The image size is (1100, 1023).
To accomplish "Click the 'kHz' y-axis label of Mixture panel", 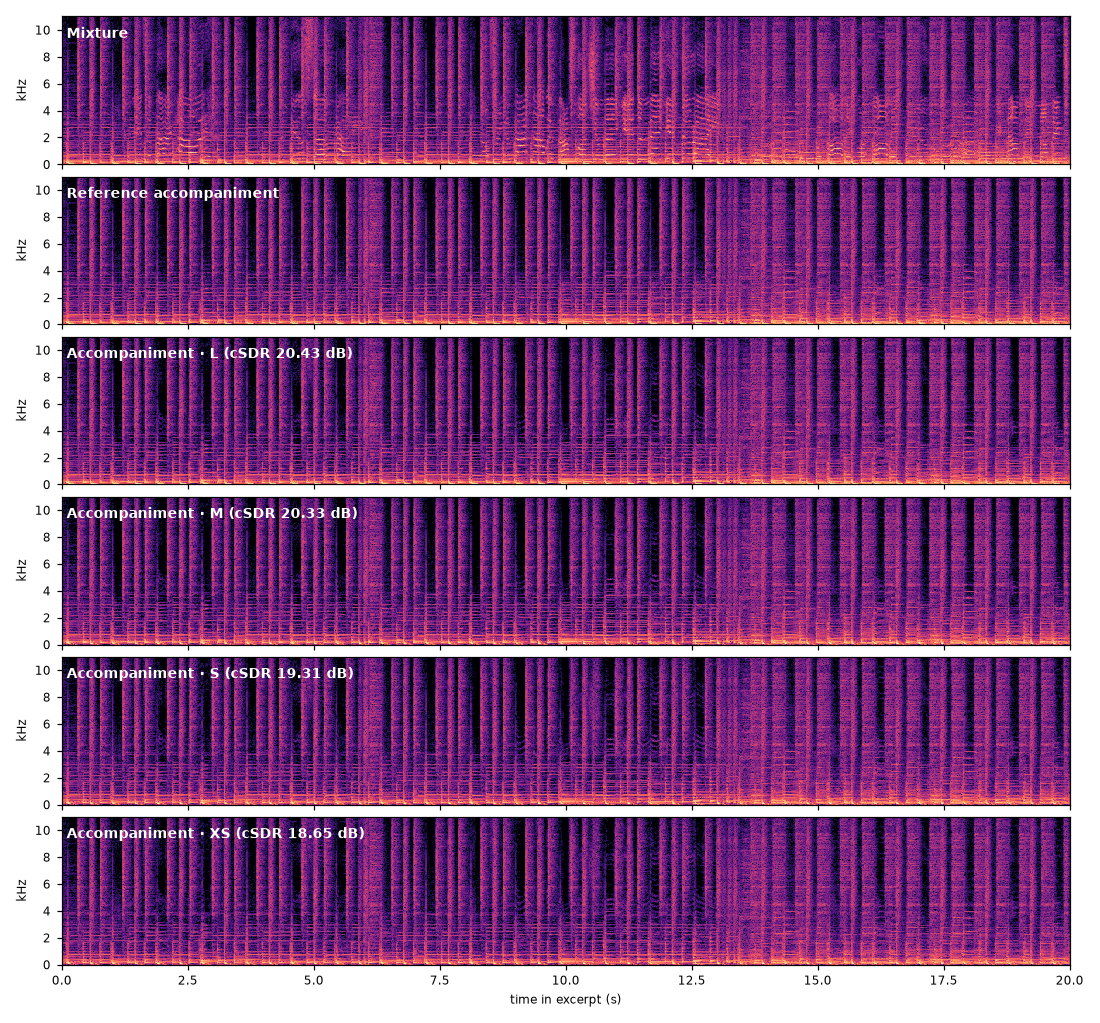I will (x=22, y=91).
